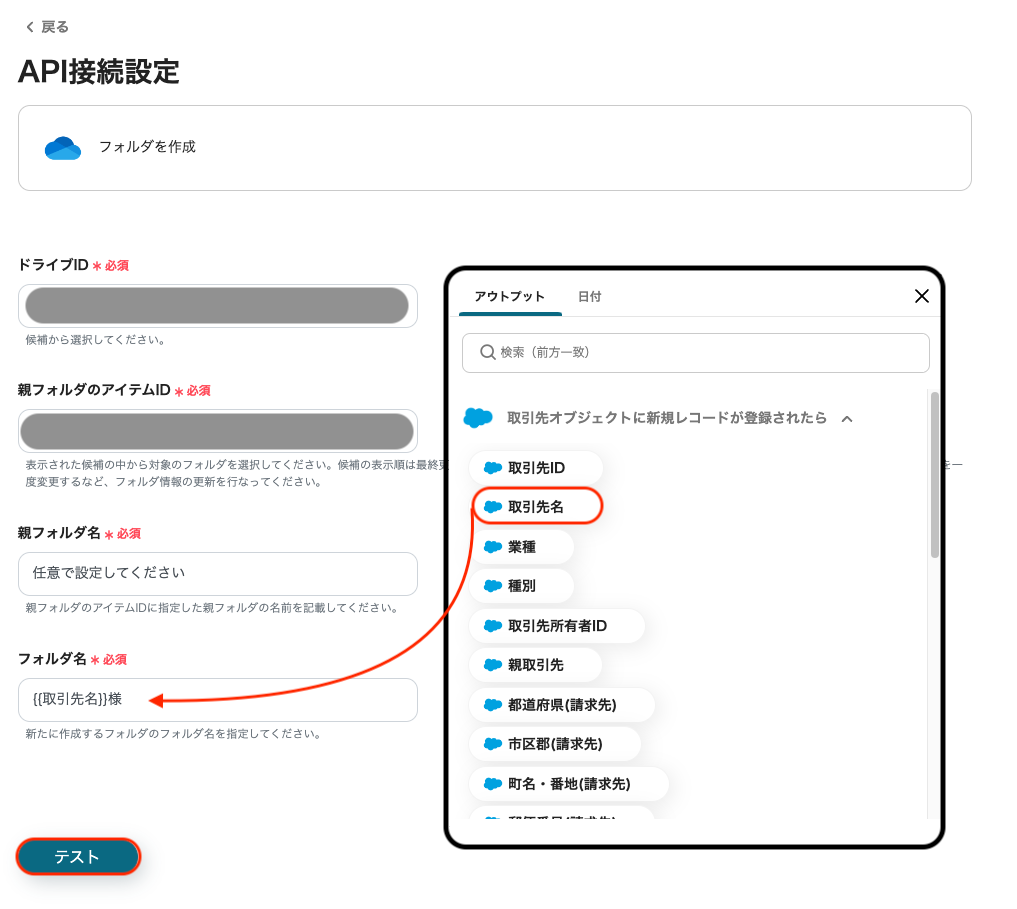Click the 候補から選択してください hint text

(95, 340)
